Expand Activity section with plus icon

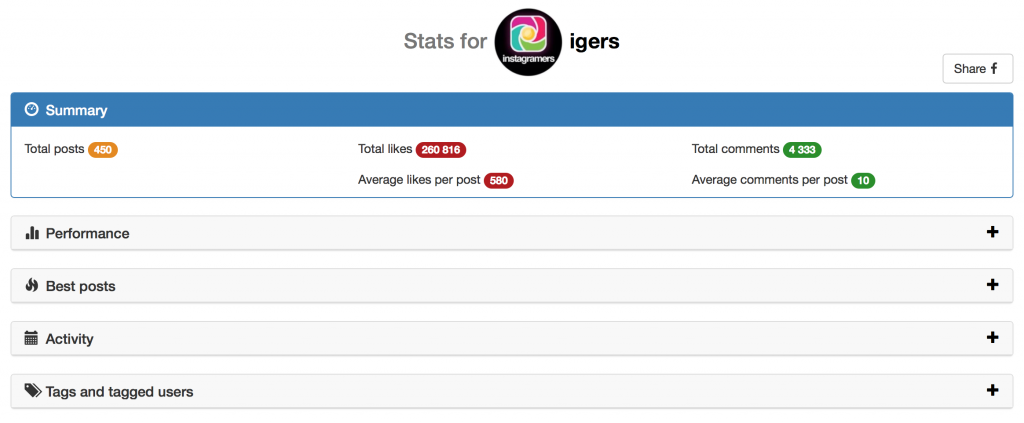pos(993,338)
